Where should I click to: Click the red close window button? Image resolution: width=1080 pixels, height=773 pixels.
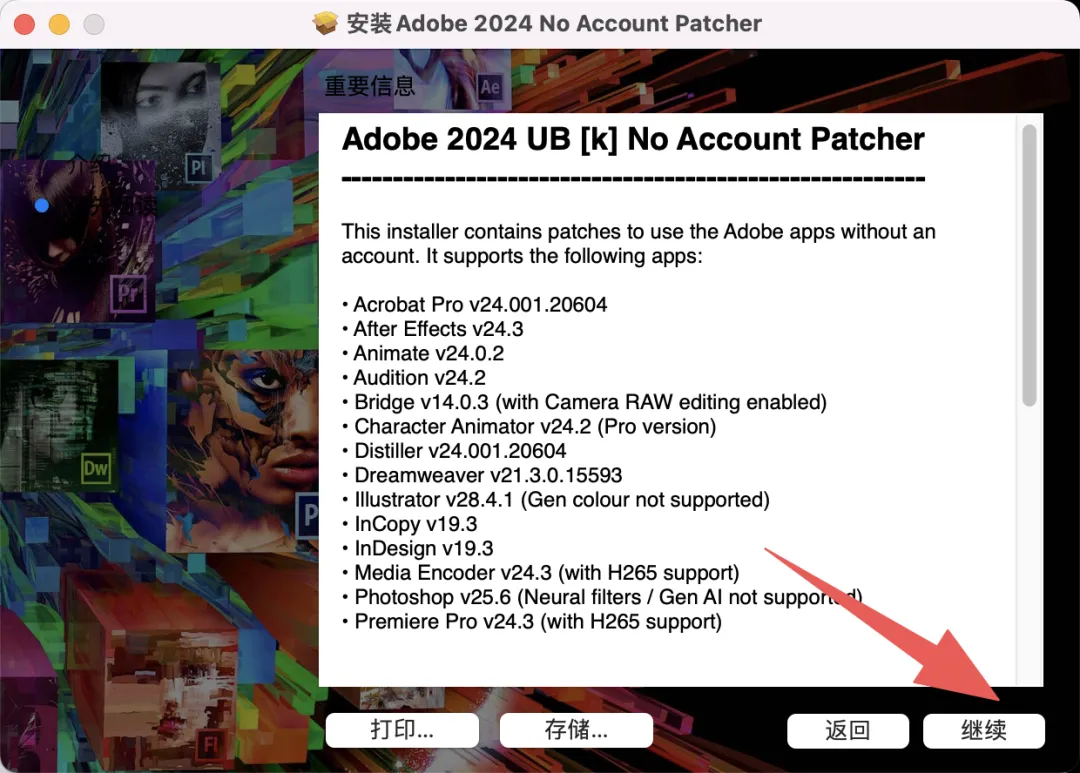[24, 24]
